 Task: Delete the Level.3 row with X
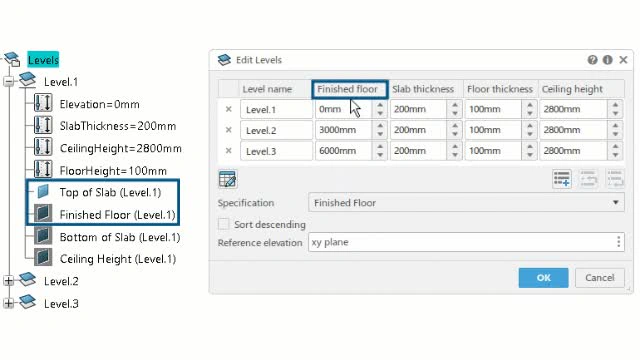(229, 151)
